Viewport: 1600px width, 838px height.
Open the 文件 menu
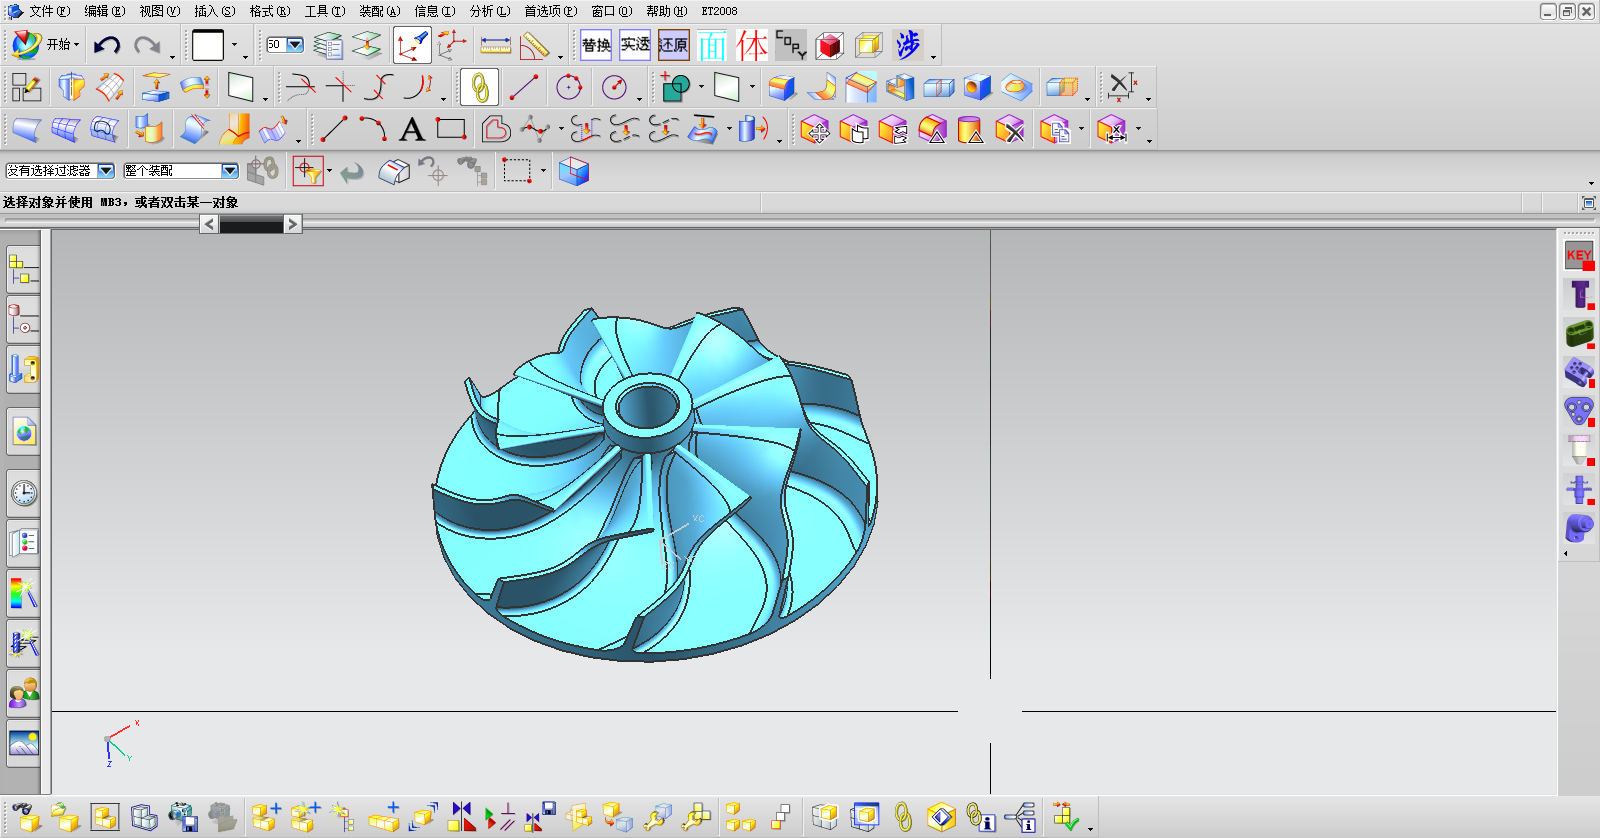[48, 11]
